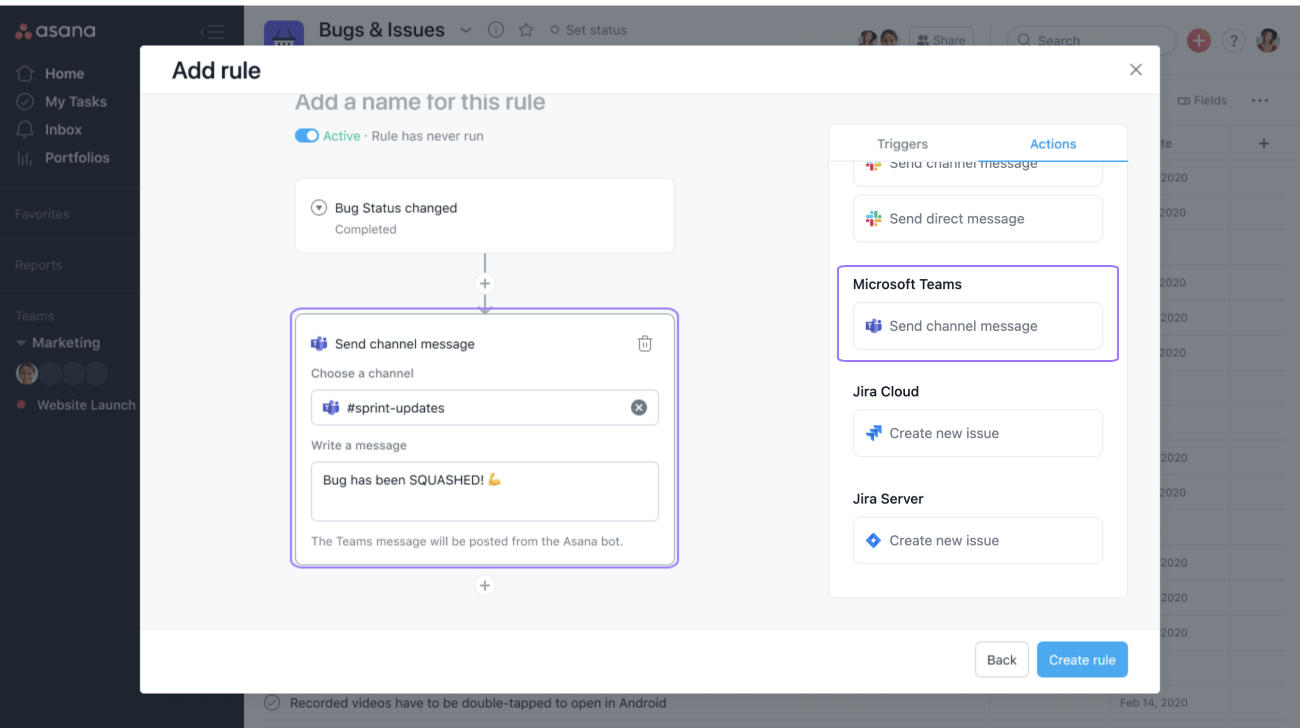This screenshot has width=1300, height=728.
Task: Show project info via the info icon
Action: 496,30
